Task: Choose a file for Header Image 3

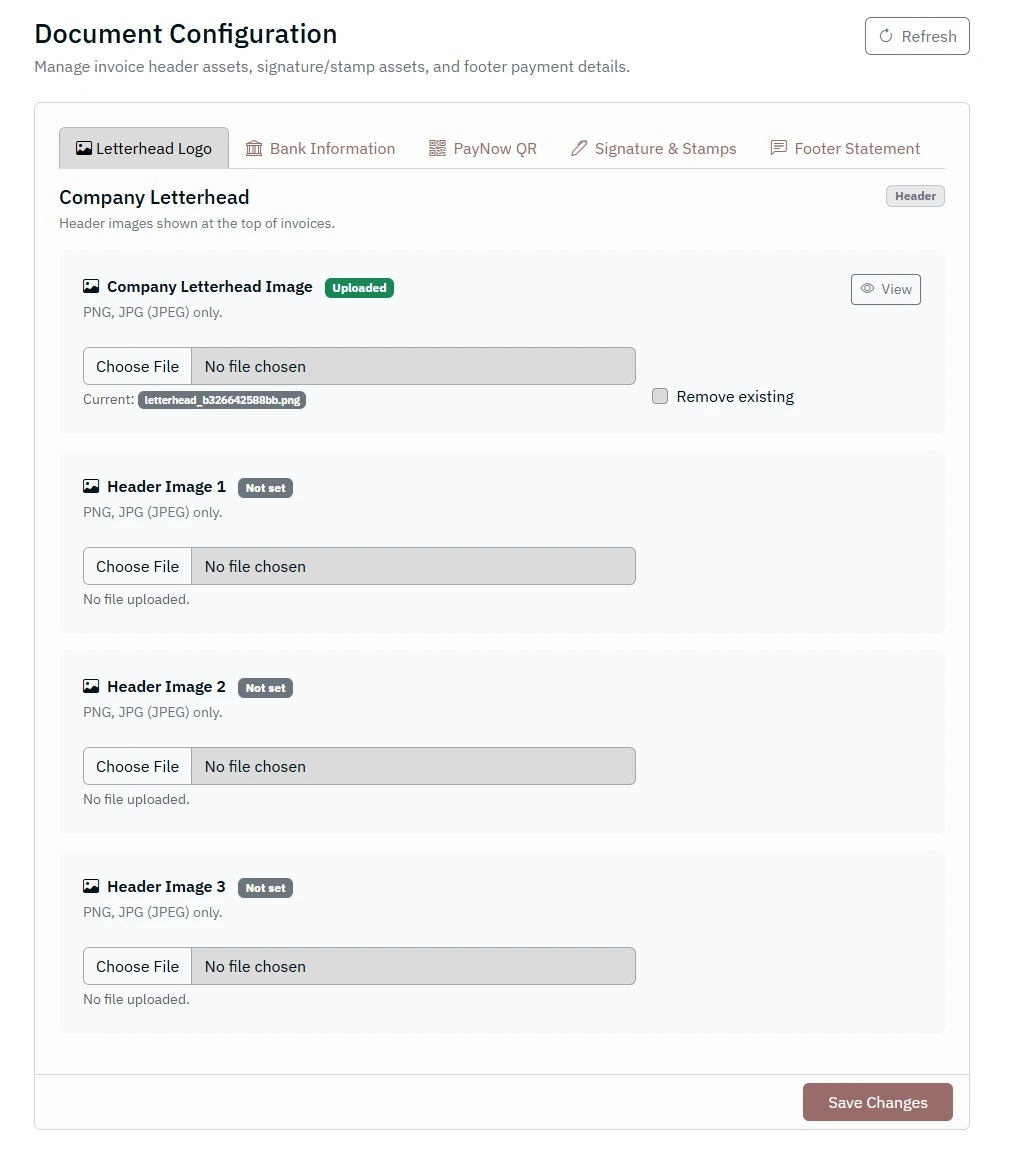Action: coord(138,966)
